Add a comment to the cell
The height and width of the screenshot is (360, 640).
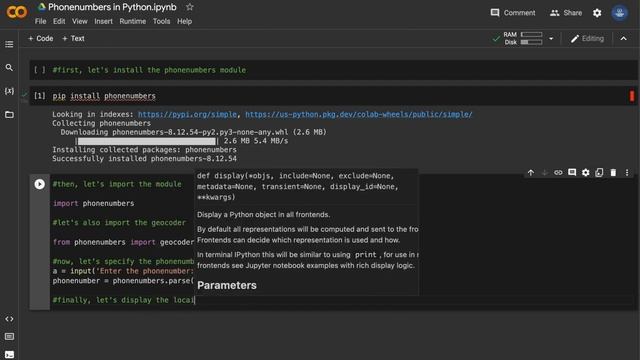572,173
